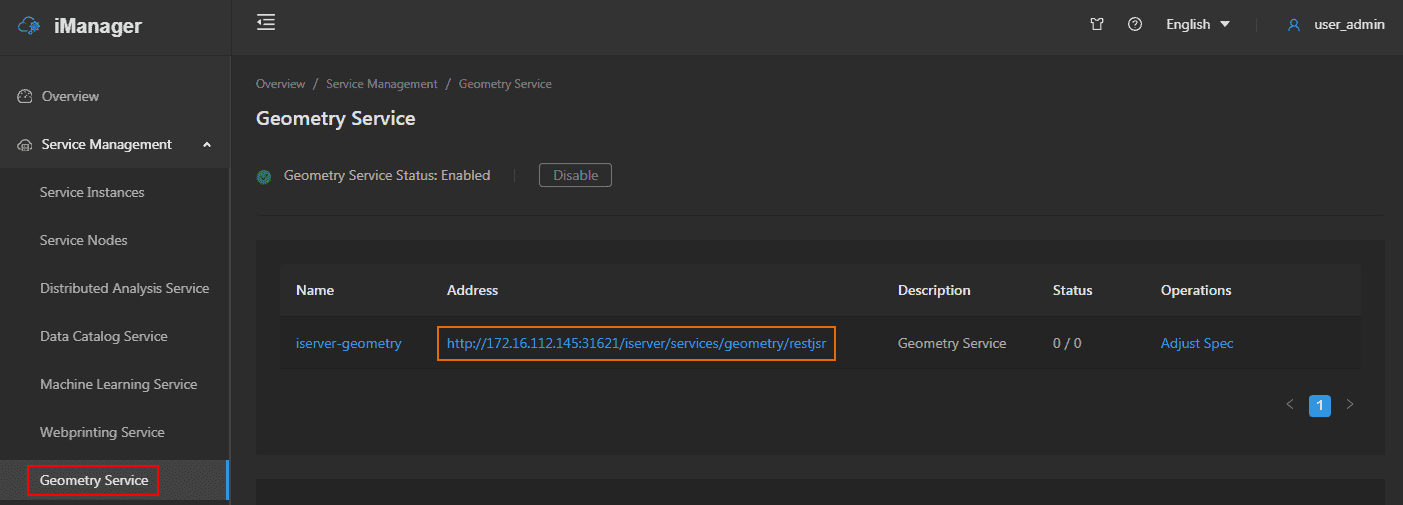Go to Service Management breadcrumb link
This screenshot has width=1403, height=505.
[x=382, y=84]
